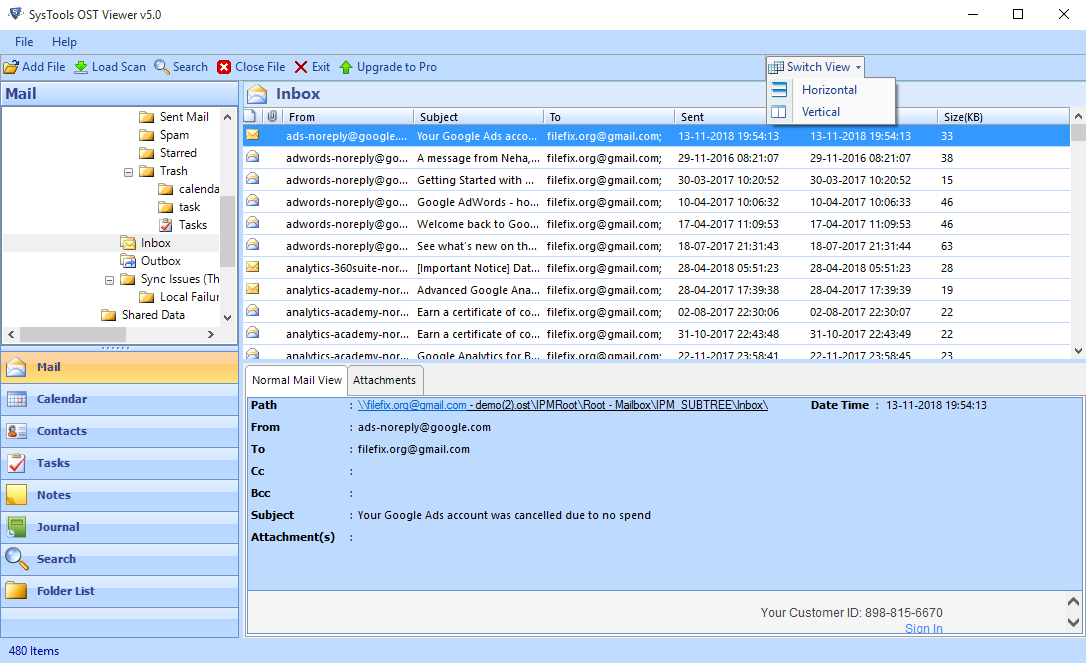
Task: Click the Close File red icon
Action: click(x=225, y=67)
